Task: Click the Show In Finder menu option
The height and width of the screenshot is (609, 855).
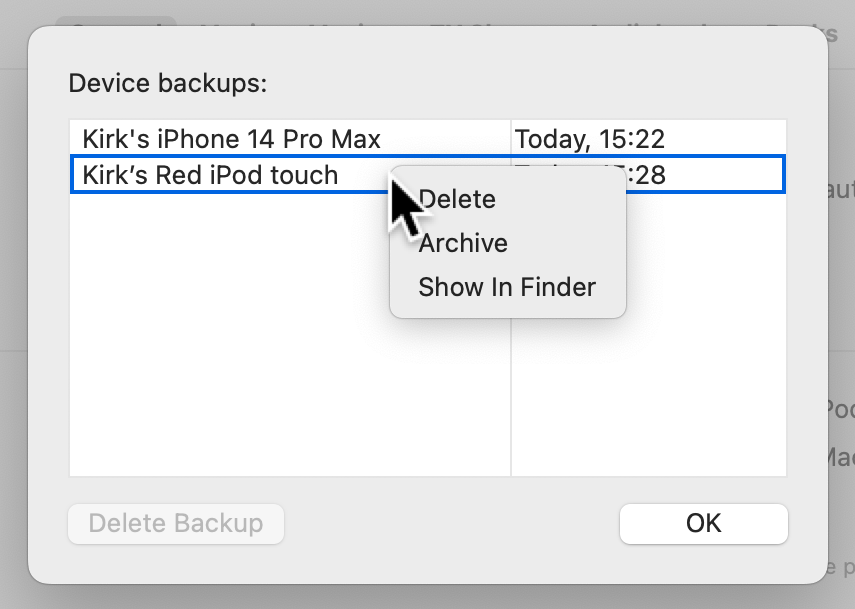Action: click(507, 287)
